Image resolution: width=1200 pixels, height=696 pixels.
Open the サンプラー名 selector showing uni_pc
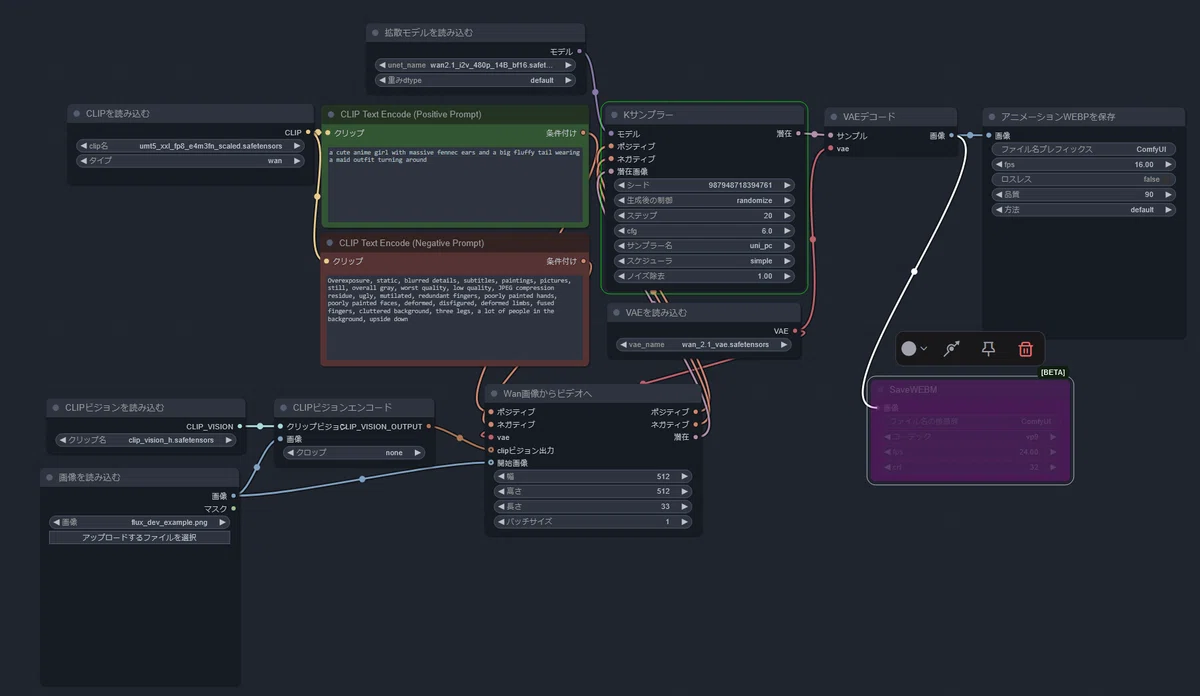(x=704, y=246)
